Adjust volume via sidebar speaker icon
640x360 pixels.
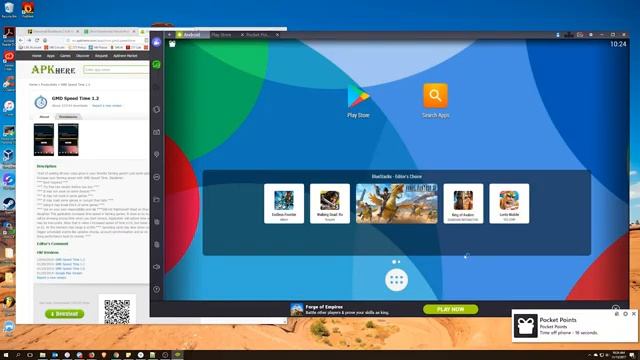(x=156, y=267)
